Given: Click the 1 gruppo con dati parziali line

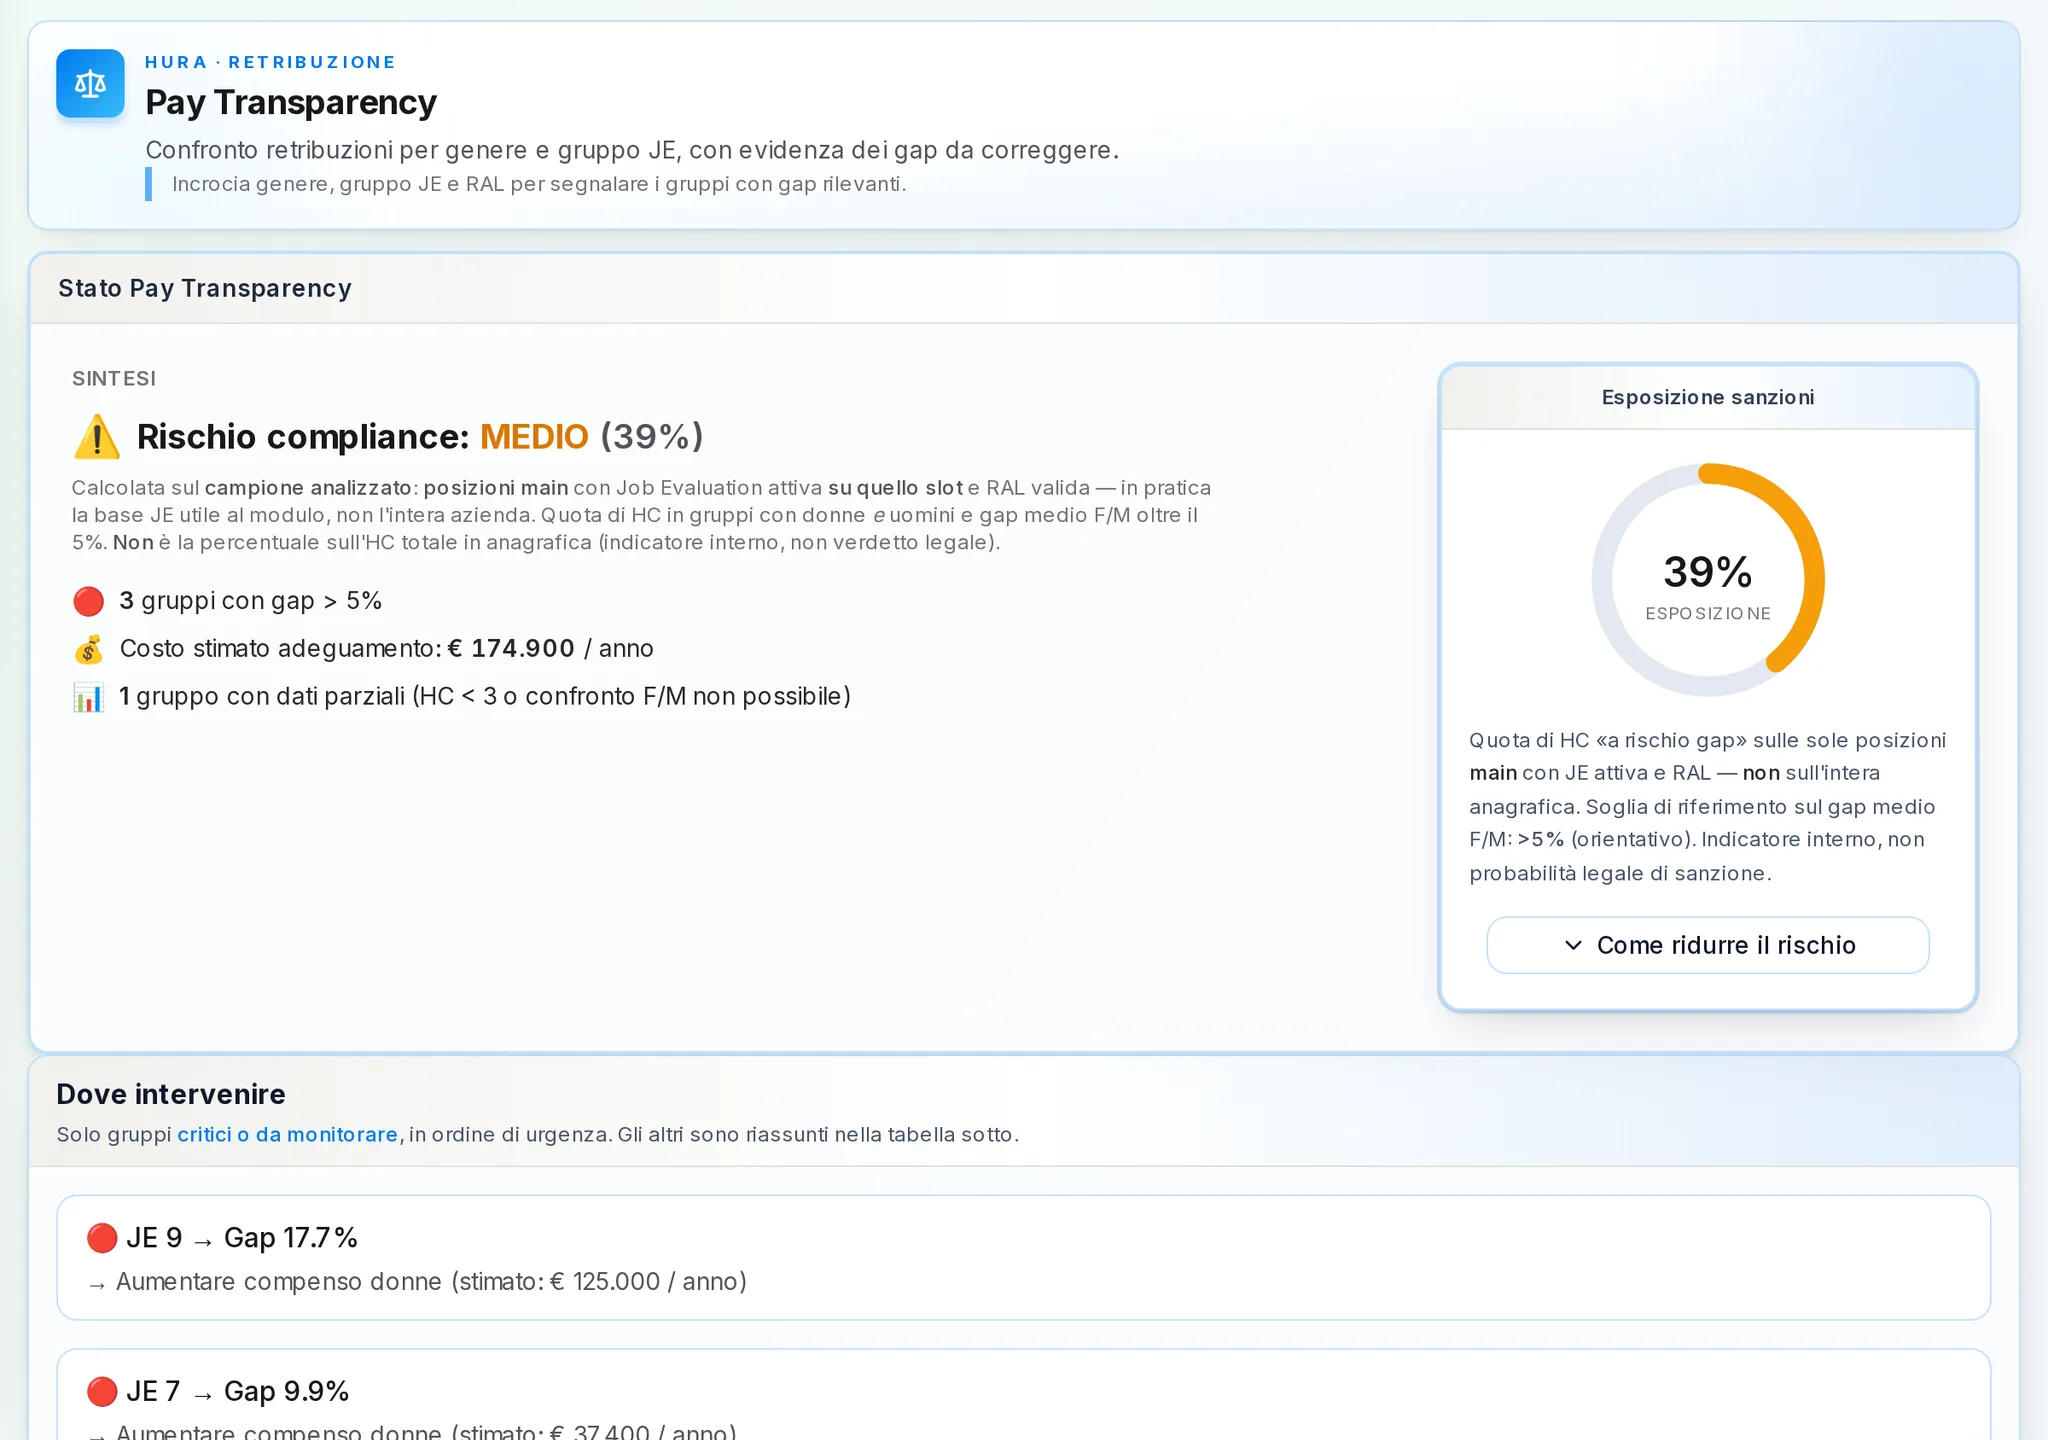Looking at the screenshot, I should (x=485, y=697).
